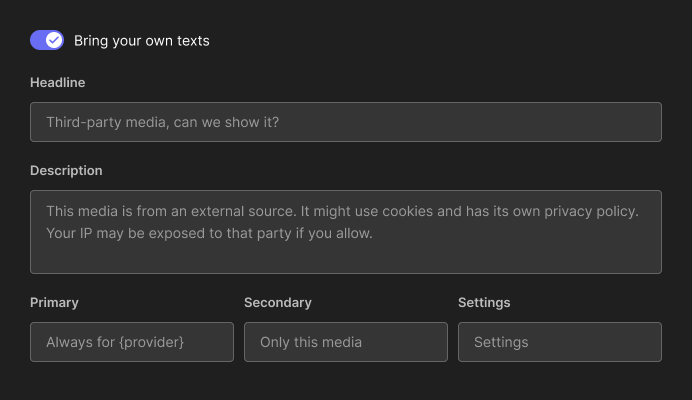
Task: Click the Secondary field label
Action: click(x=277, y=302)
